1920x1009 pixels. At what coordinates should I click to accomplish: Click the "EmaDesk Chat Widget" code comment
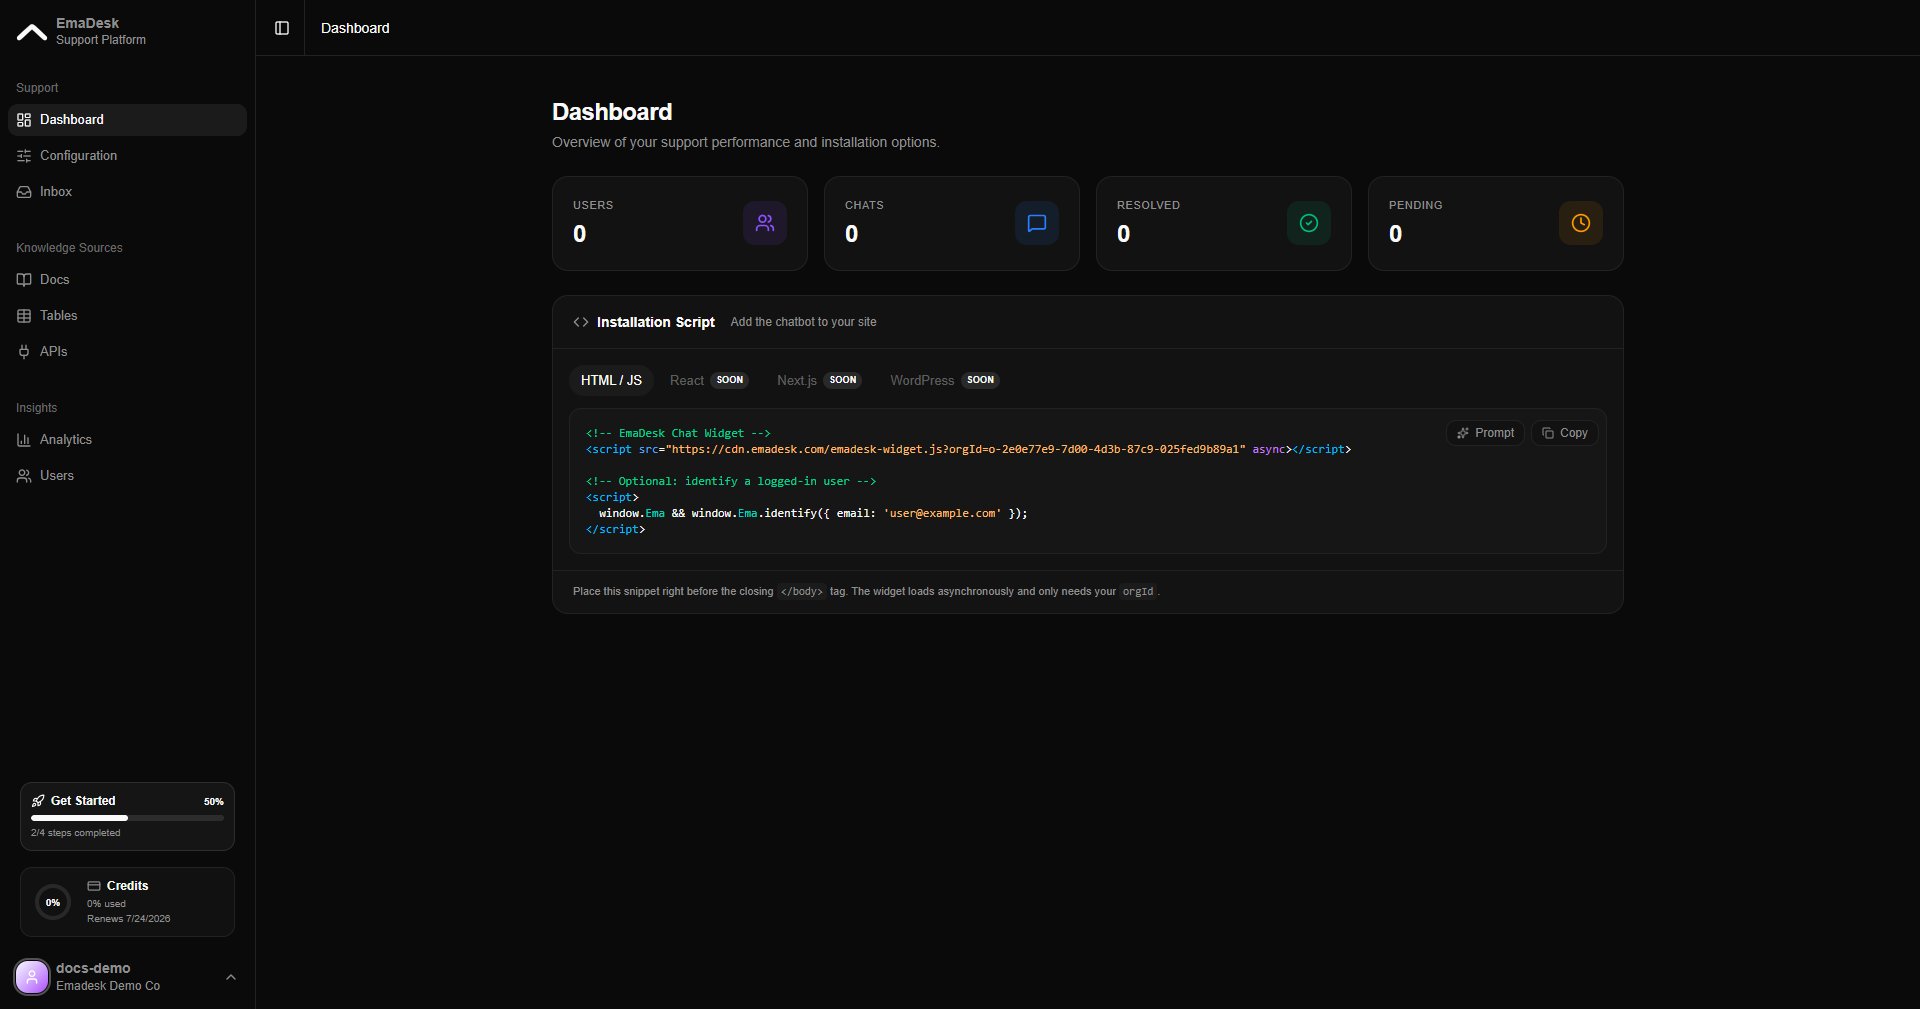click(678, 433)
